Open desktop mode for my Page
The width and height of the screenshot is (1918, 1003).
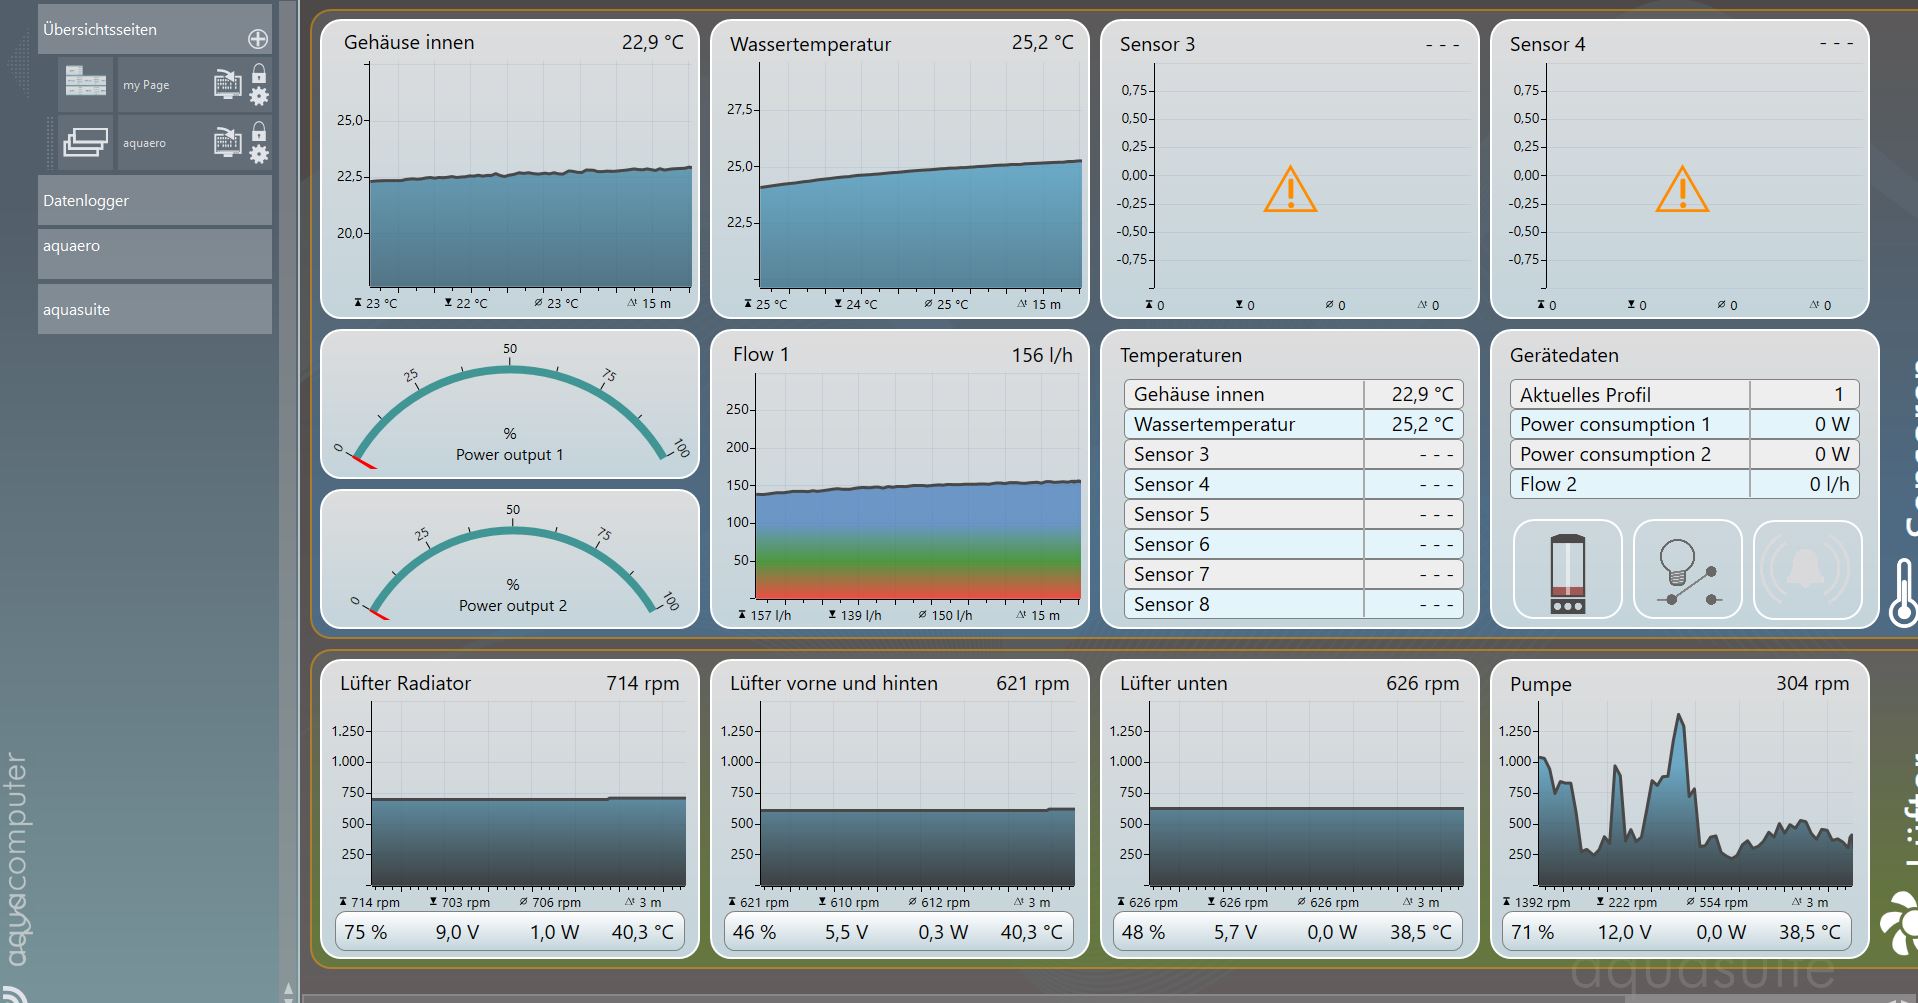coord(227,85)
